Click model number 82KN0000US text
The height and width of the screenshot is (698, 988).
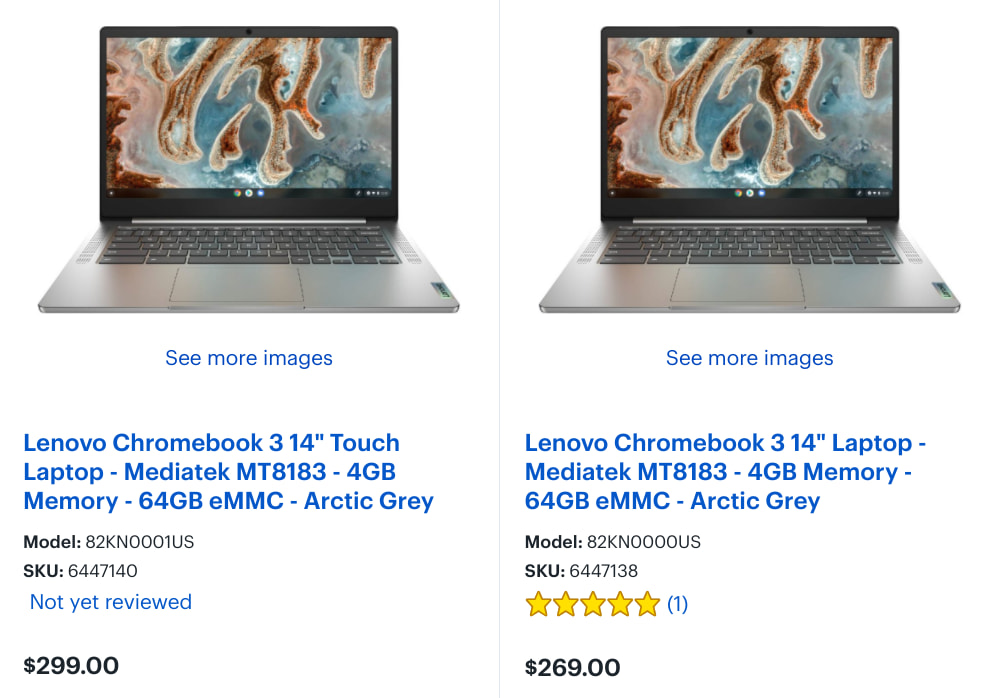point(644,542)
